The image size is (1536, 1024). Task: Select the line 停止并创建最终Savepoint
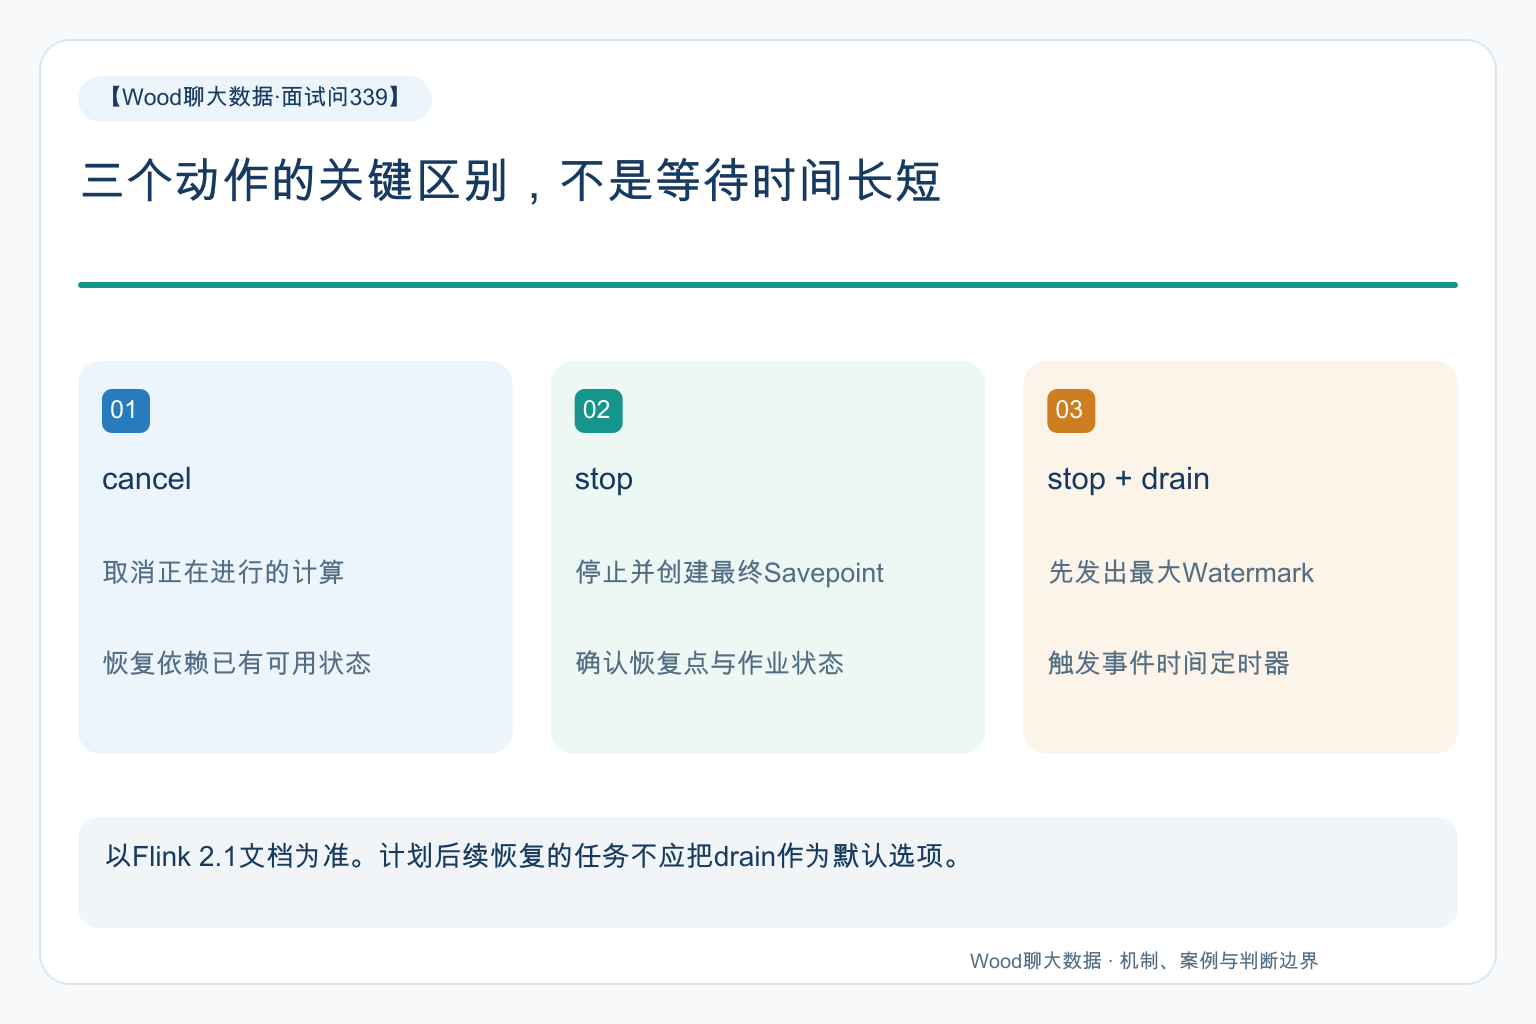tap(729, 572)
